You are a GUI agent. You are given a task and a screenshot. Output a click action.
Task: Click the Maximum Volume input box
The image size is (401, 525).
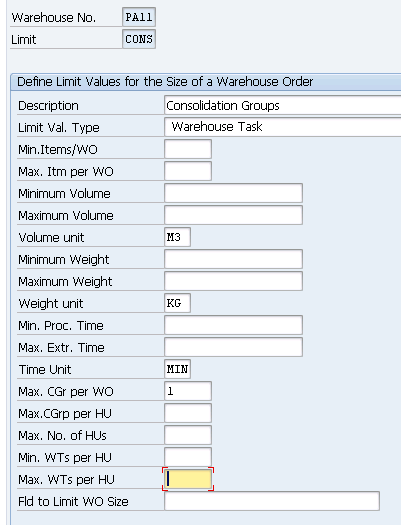(x=233, y=215)
